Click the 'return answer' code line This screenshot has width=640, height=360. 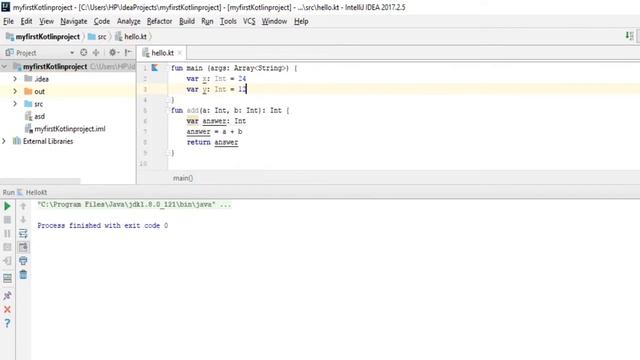pyautogui.click(x=212, y=142)
